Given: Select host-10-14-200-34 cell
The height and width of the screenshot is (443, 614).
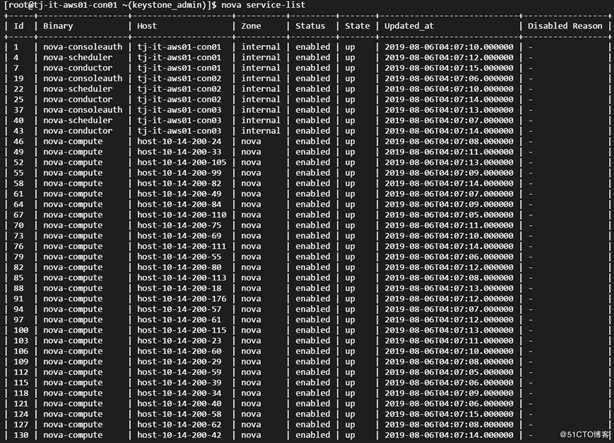Looking at the screenshot, I should pyautogui.click(x=179, y=393).
